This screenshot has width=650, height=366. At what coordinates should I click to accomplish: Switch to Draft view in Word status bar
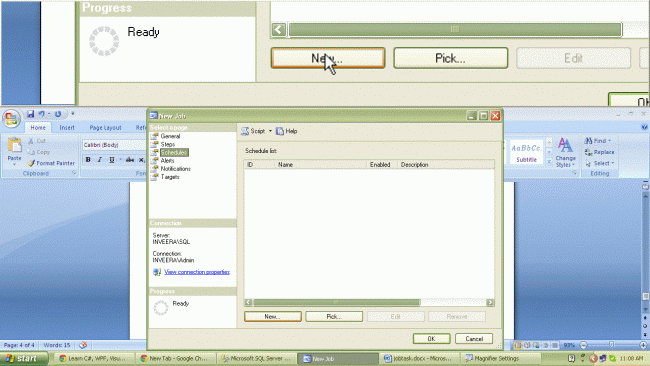555,345
